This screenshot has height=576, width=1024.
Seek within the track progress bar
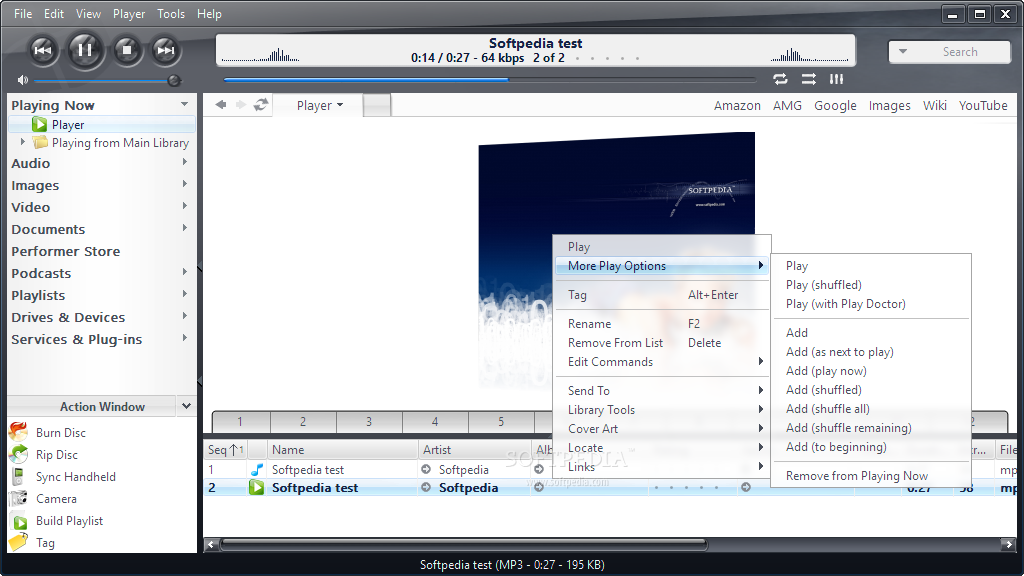tap(489, 80)
